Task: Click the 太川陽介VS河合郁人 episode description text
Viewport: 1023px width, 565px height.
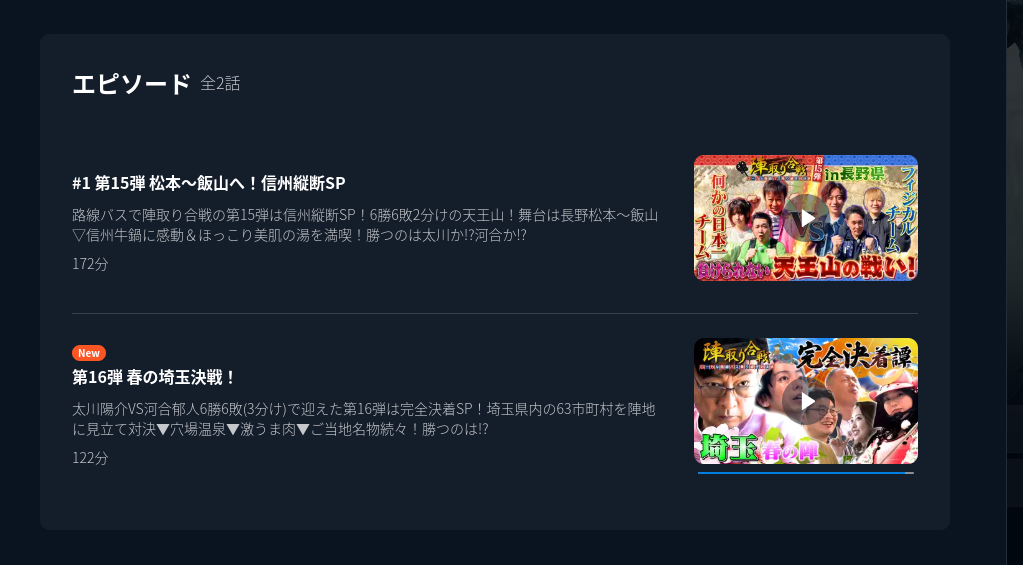Action: (x=363, y=419)
